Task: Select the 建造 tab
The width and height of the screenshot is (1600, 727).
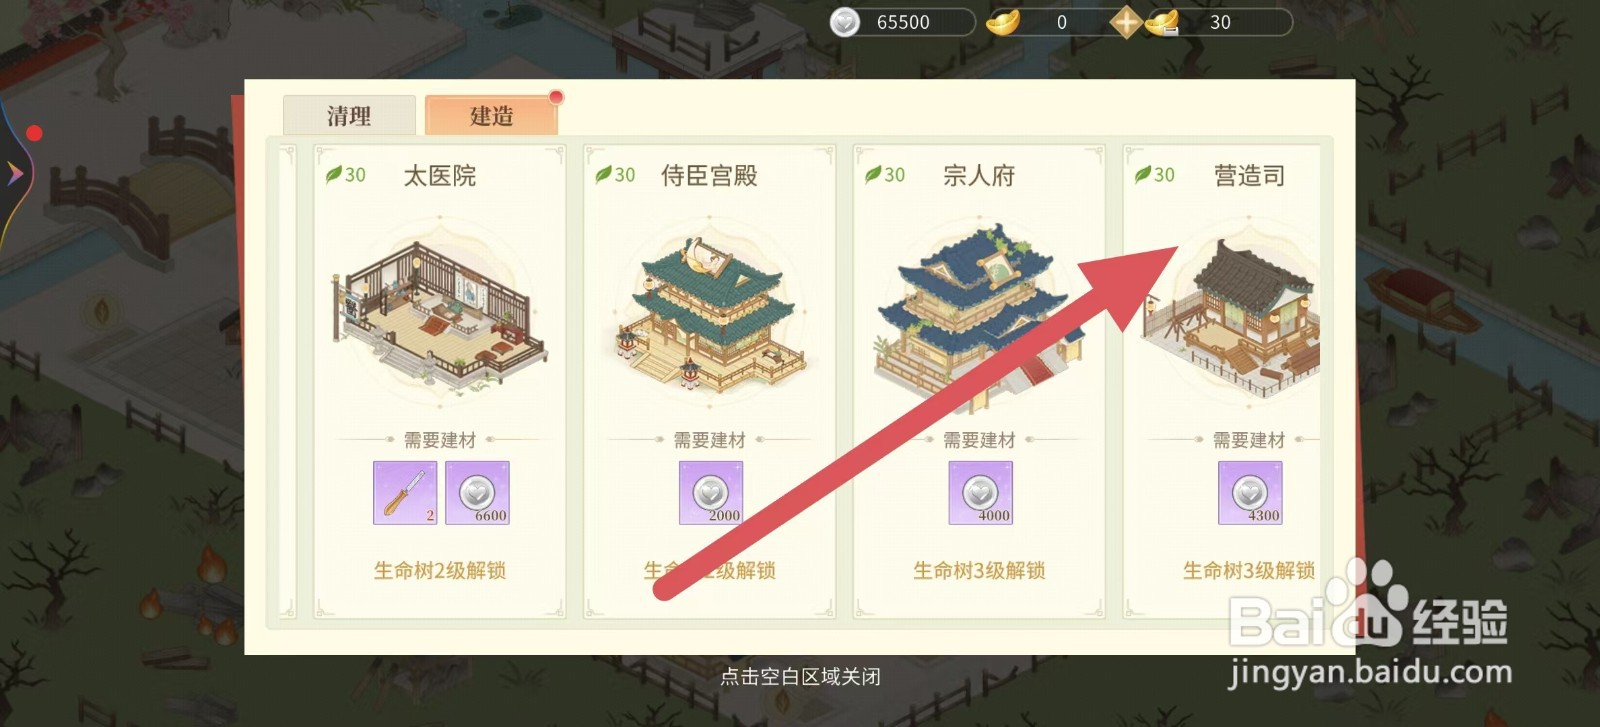Action: pyautogui.click(x=491, y=115)
